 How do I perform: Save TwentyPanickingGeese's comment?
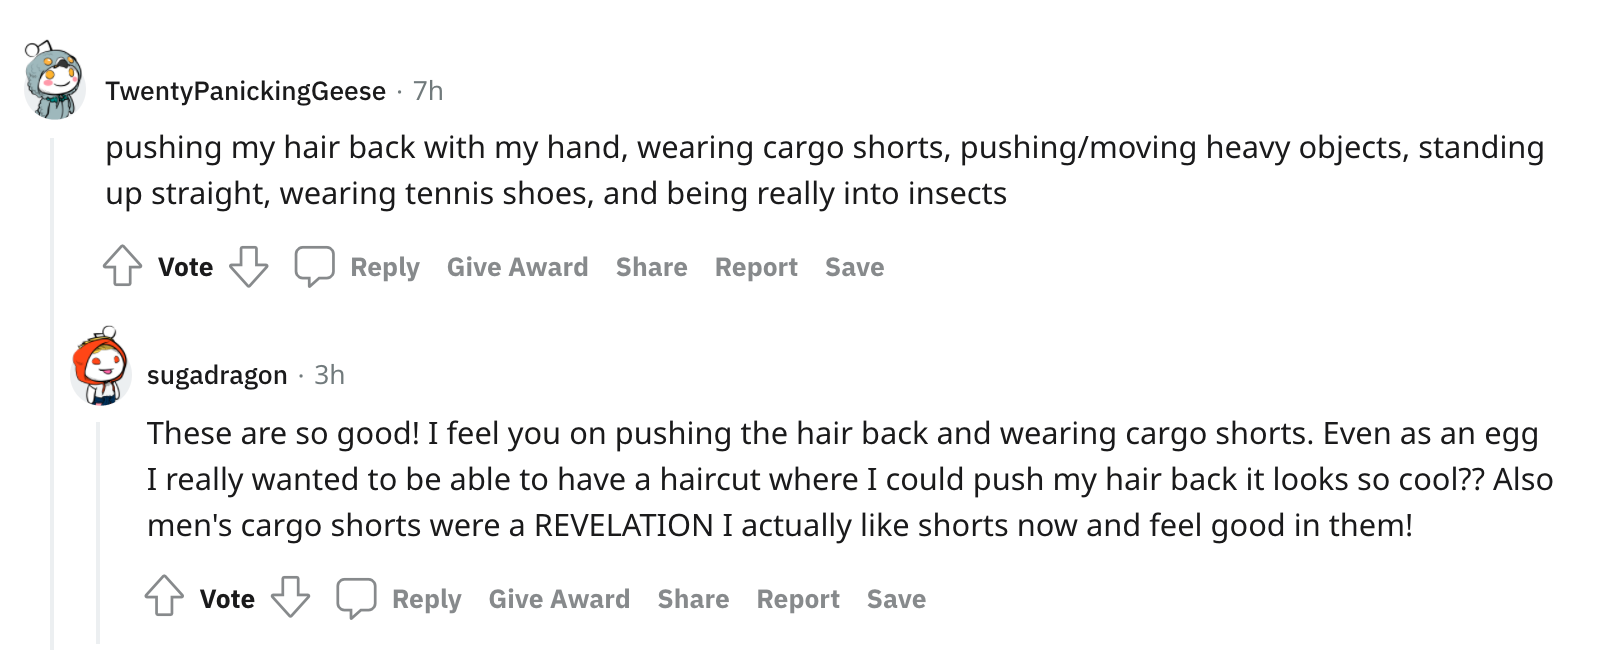pyautogui.click(x=854, y=267)
